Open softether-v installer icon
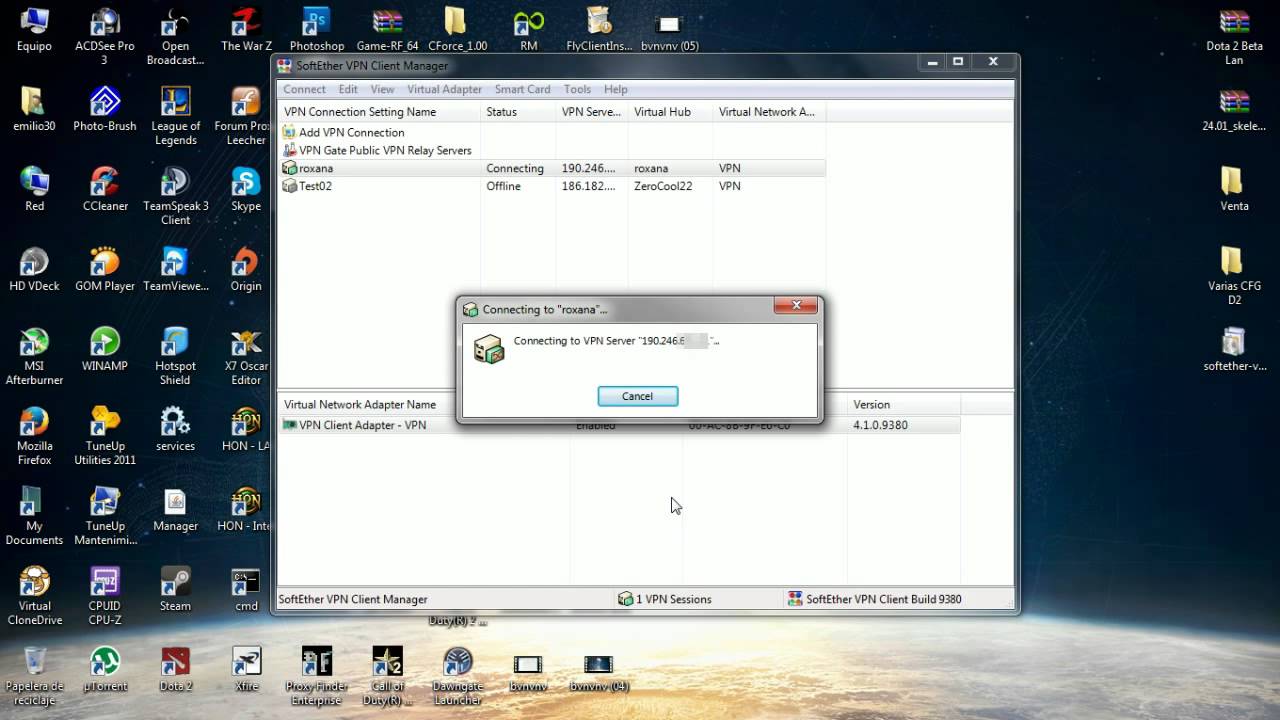1280x720 pixels. tap(1235, 350)
